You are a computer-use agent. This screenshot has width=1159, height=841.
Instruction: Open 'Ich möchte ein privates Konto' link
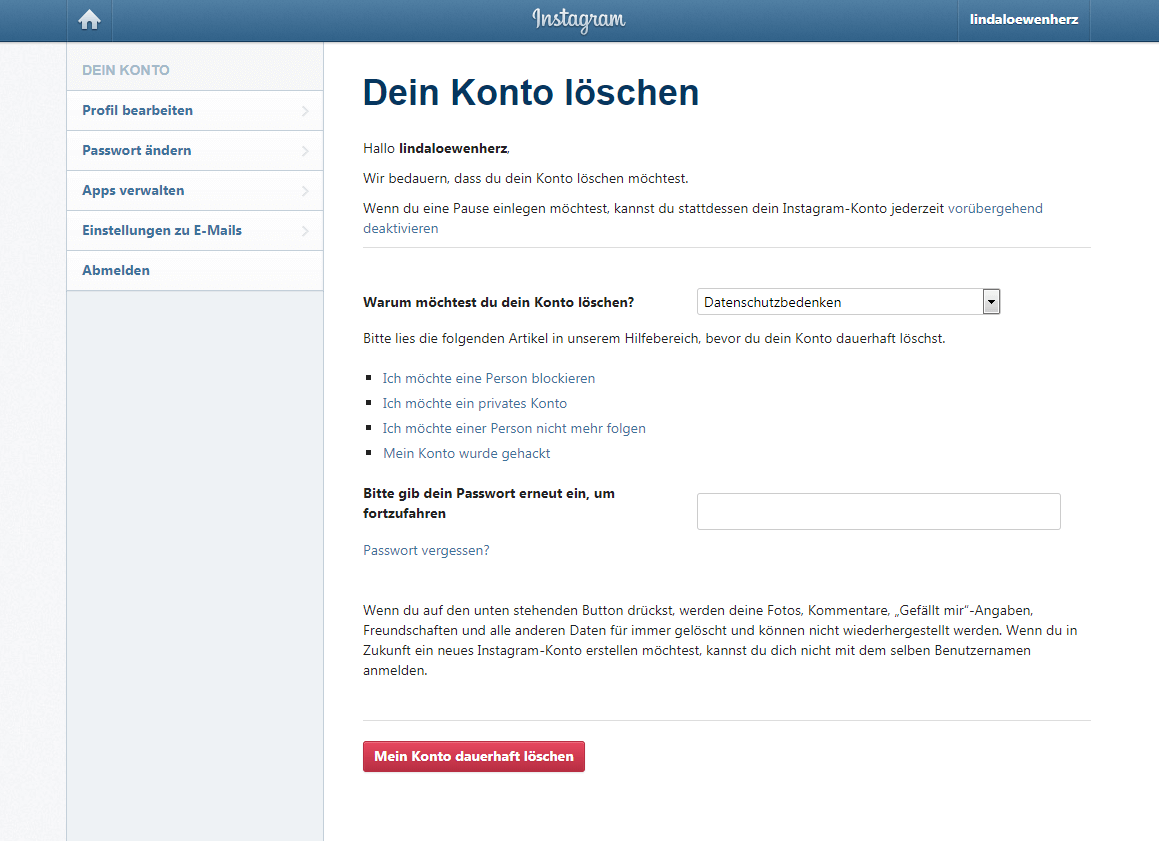tap(475, 403)
